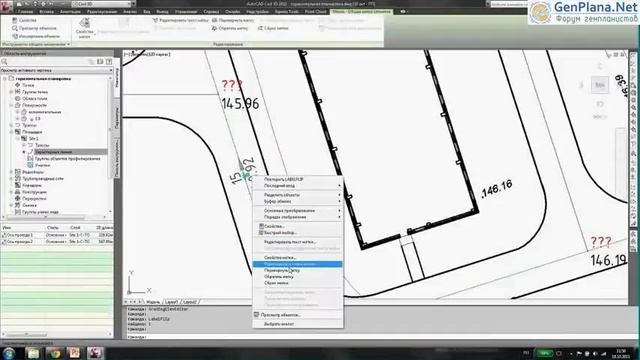This screenshot has width=640, height=360.
Task: Expand the Водосборы tree node
Action: pos(11,172)
